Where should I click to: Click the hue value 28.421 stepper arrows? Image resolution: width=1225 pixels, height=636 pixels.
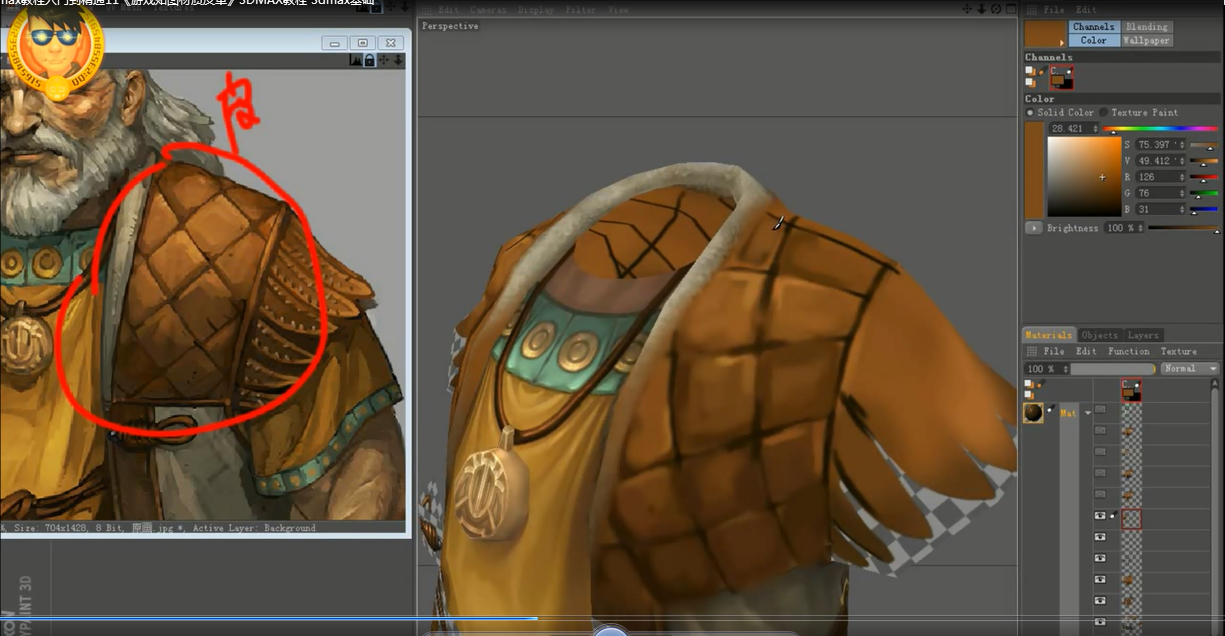[x=1095, y=129]
